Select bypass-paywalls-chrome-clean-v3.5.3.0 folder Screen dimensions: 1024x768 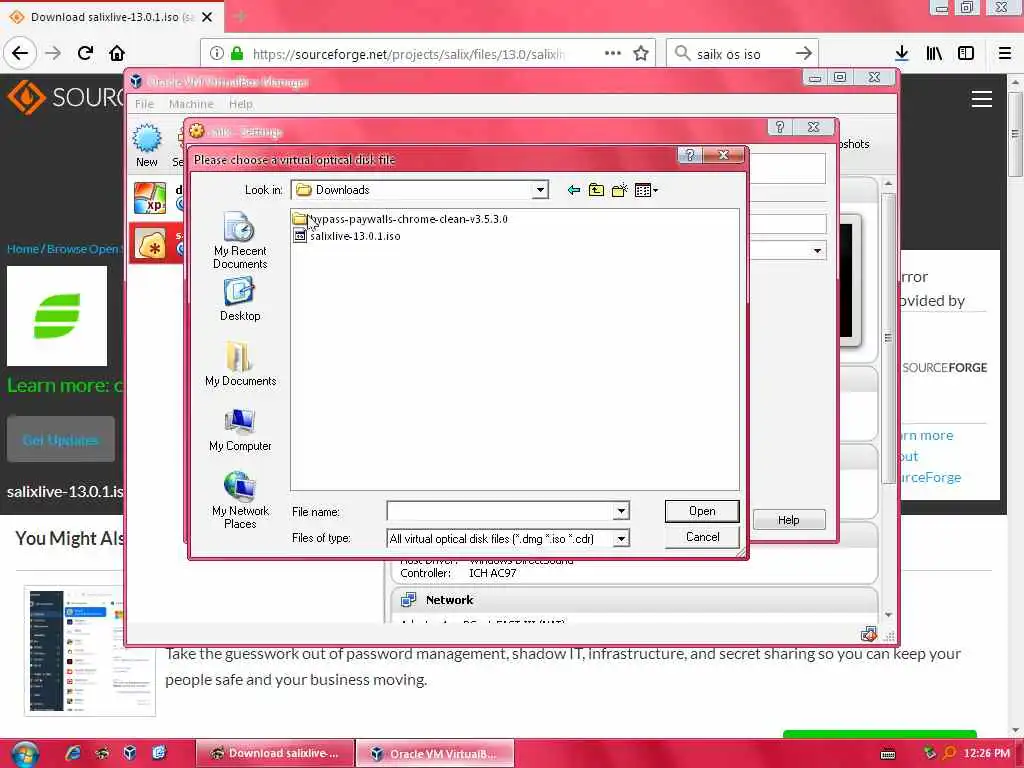(x=400, y=219)
